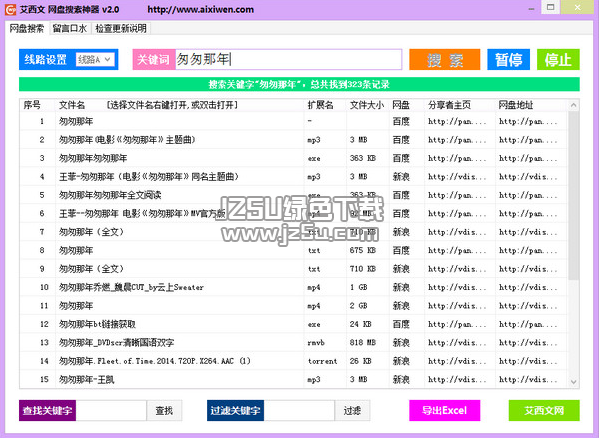Select row 3 匆匆那年匆匆那年
This screenshot has width=600, height=438.
[293, 158]
